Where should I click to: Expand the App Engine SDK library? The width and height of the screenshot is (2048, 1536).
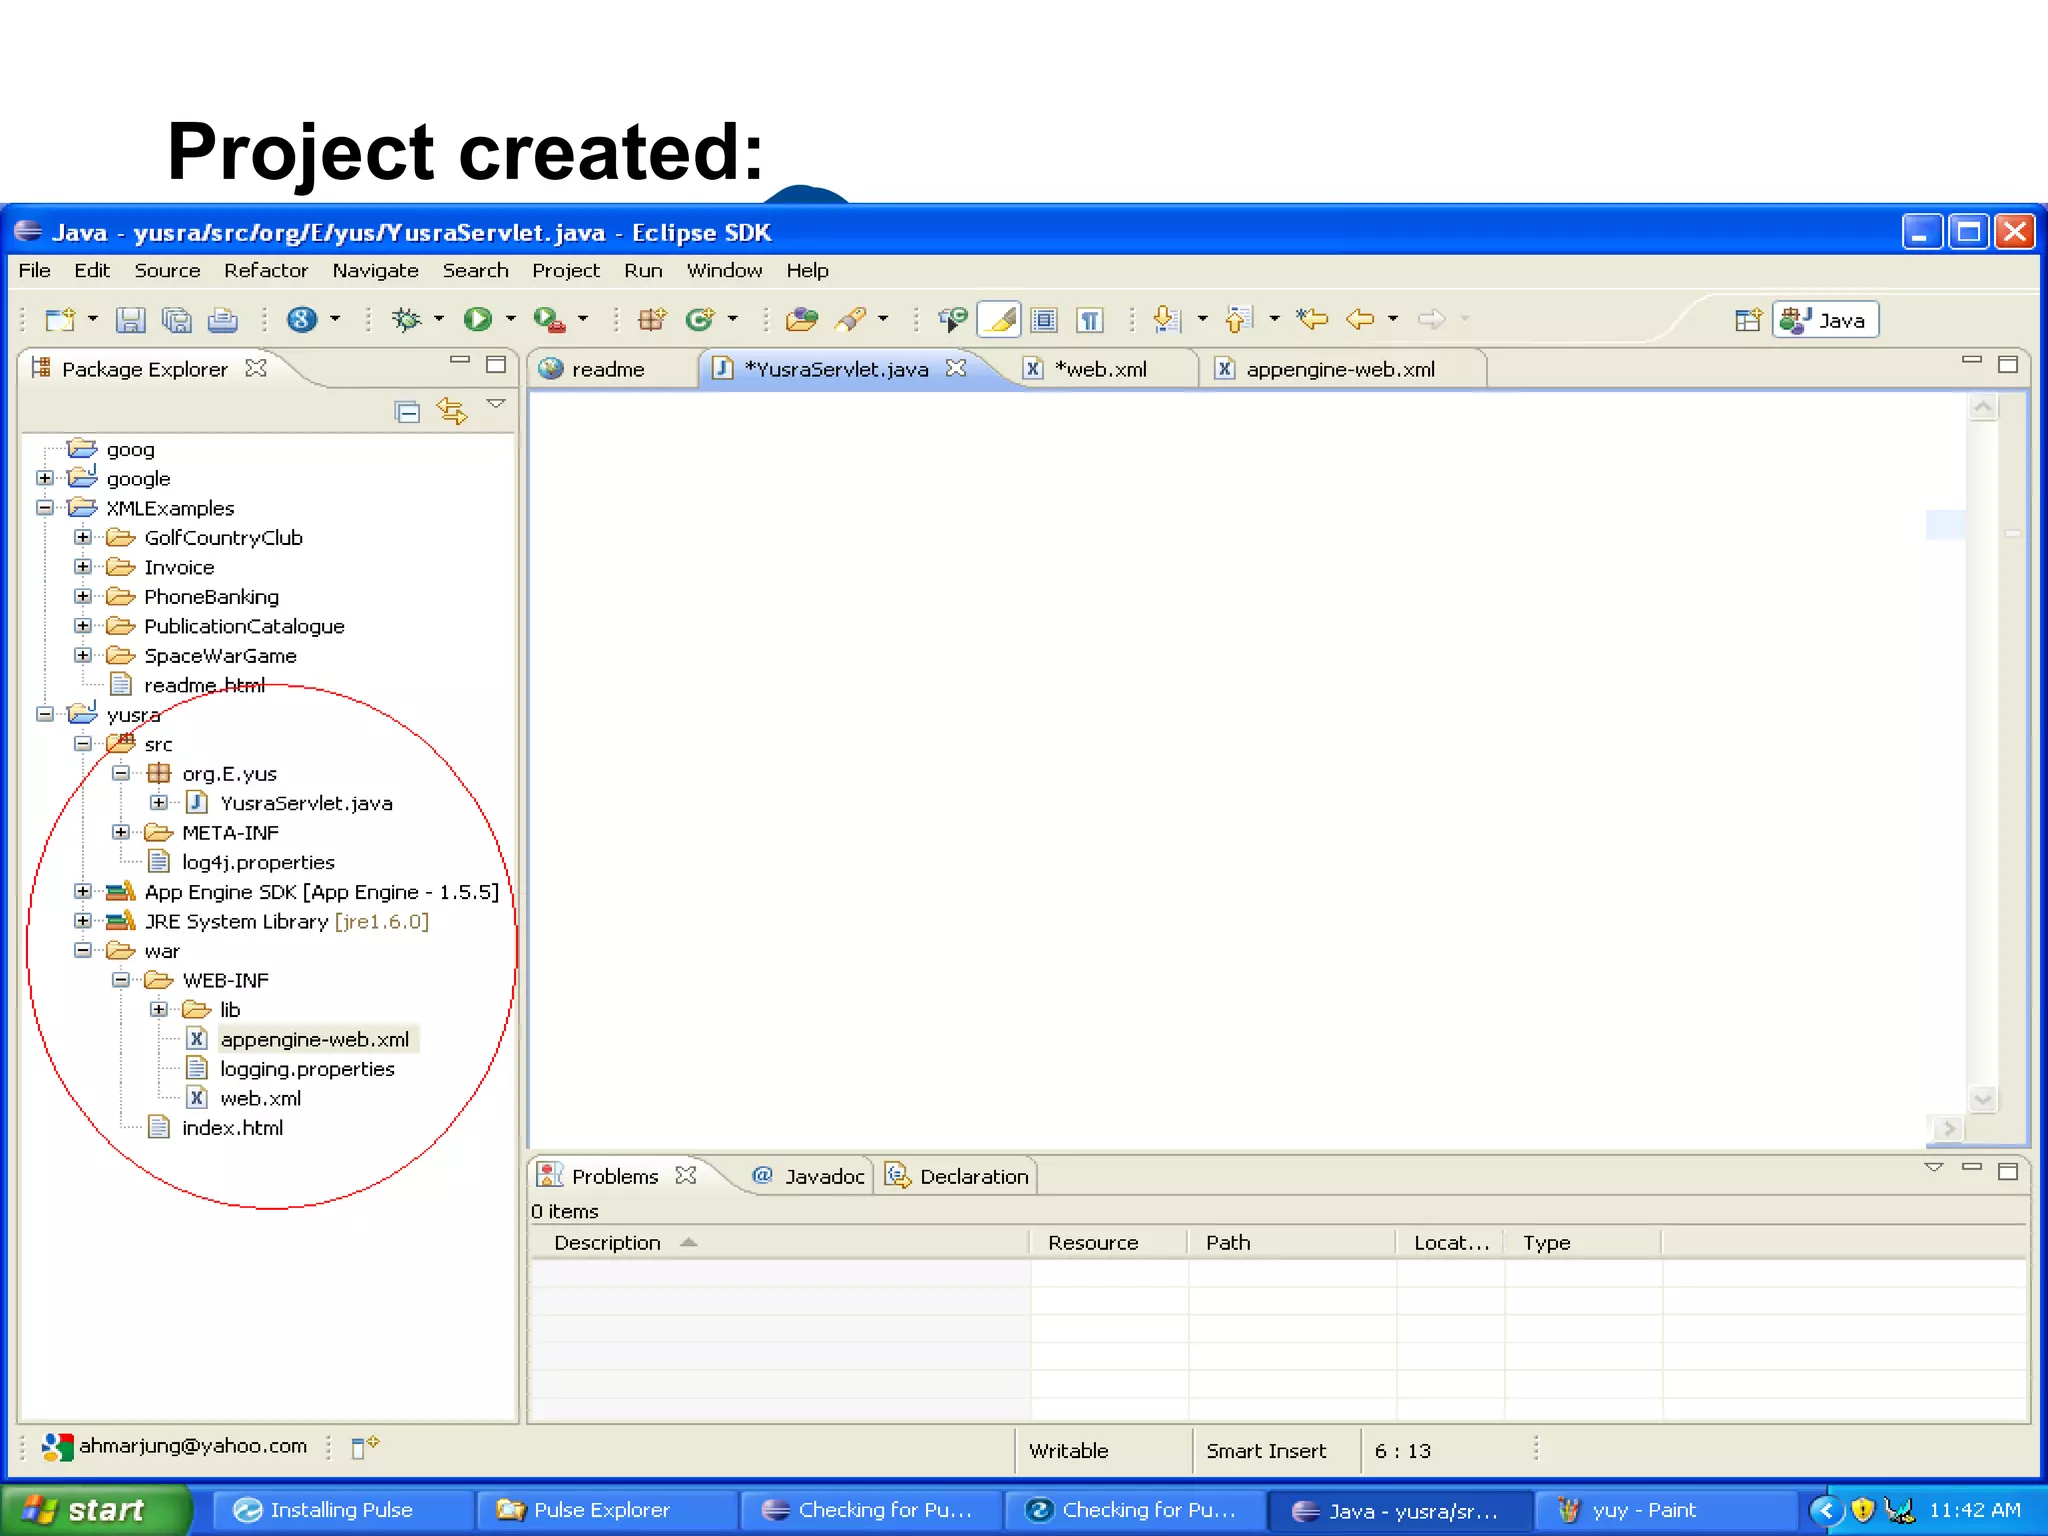(83, 891)
